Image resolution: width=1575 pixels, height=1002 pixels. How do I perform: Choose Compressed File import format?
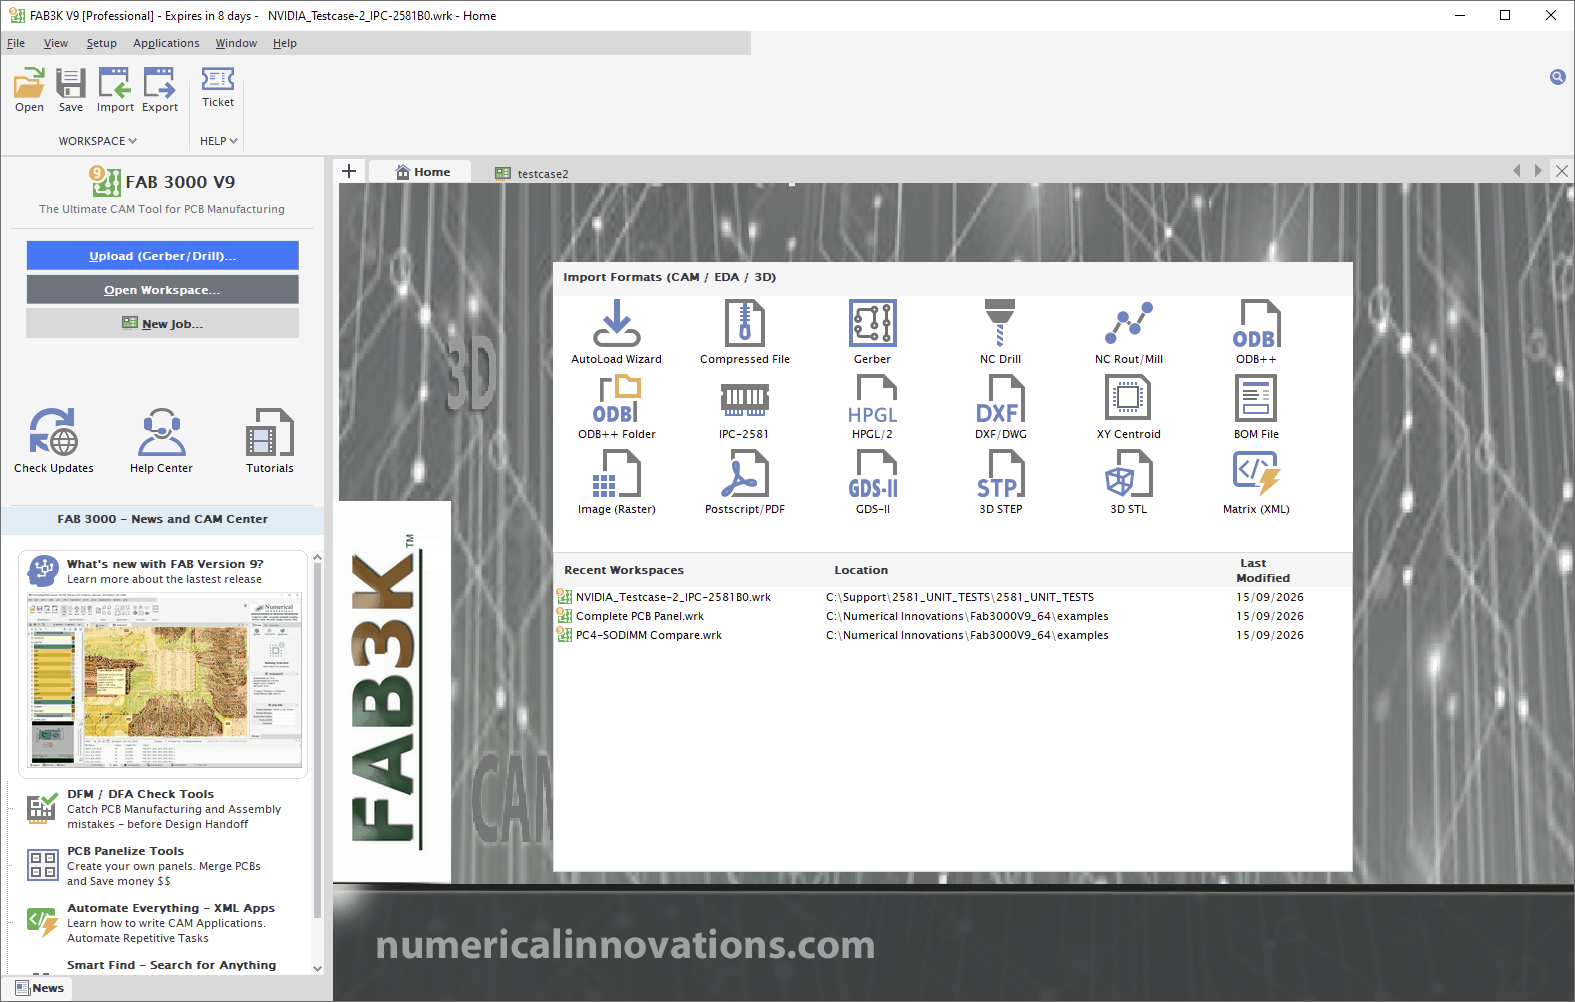pyautogui.click(x=745, y=332)
